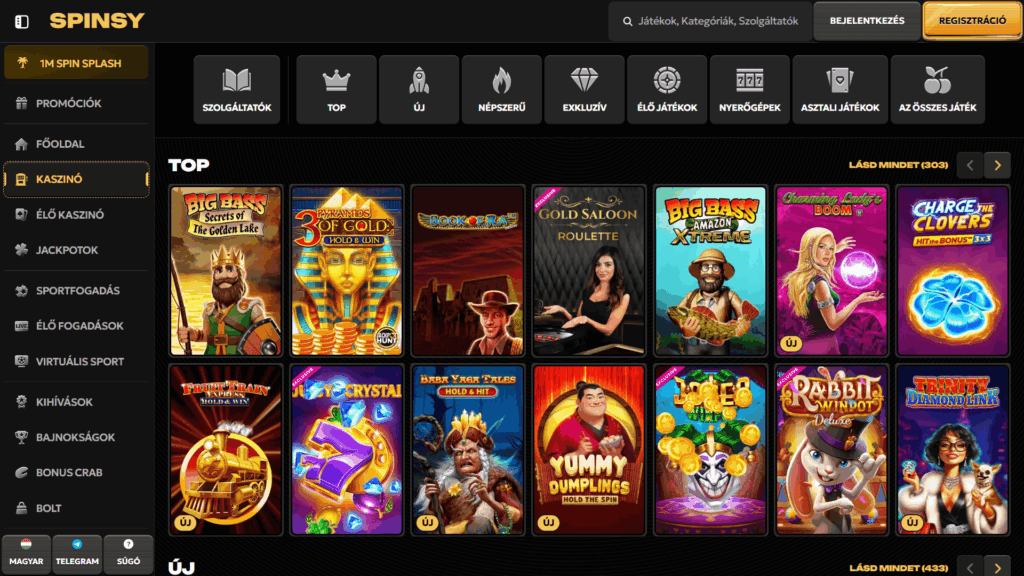Open Big Bass Amazon Xtreme game
This screenshot has height=576, width=1024.
point(711,271)
